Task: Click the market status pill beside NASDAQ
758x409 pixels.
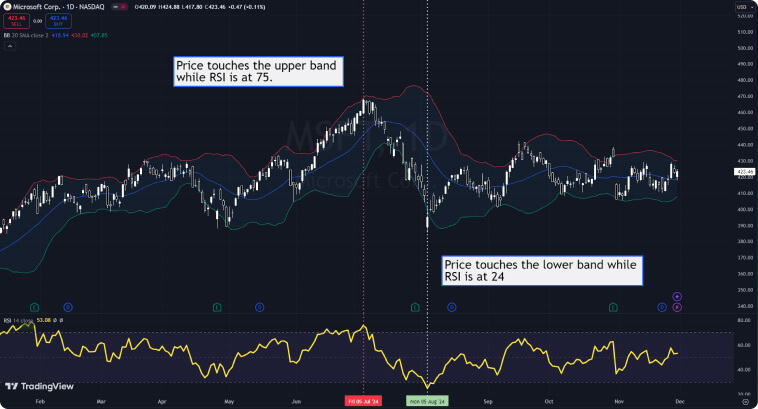Action: [119, 7]
